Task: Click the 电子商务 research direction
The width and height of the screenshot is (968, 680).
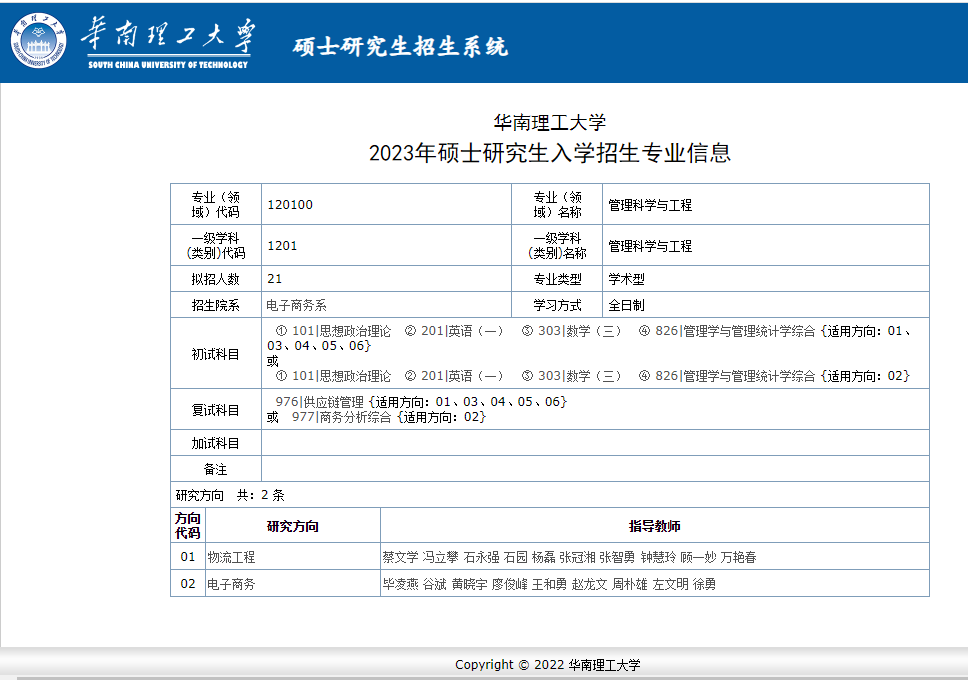Action: pyautogui.click(x=231, y=584)
